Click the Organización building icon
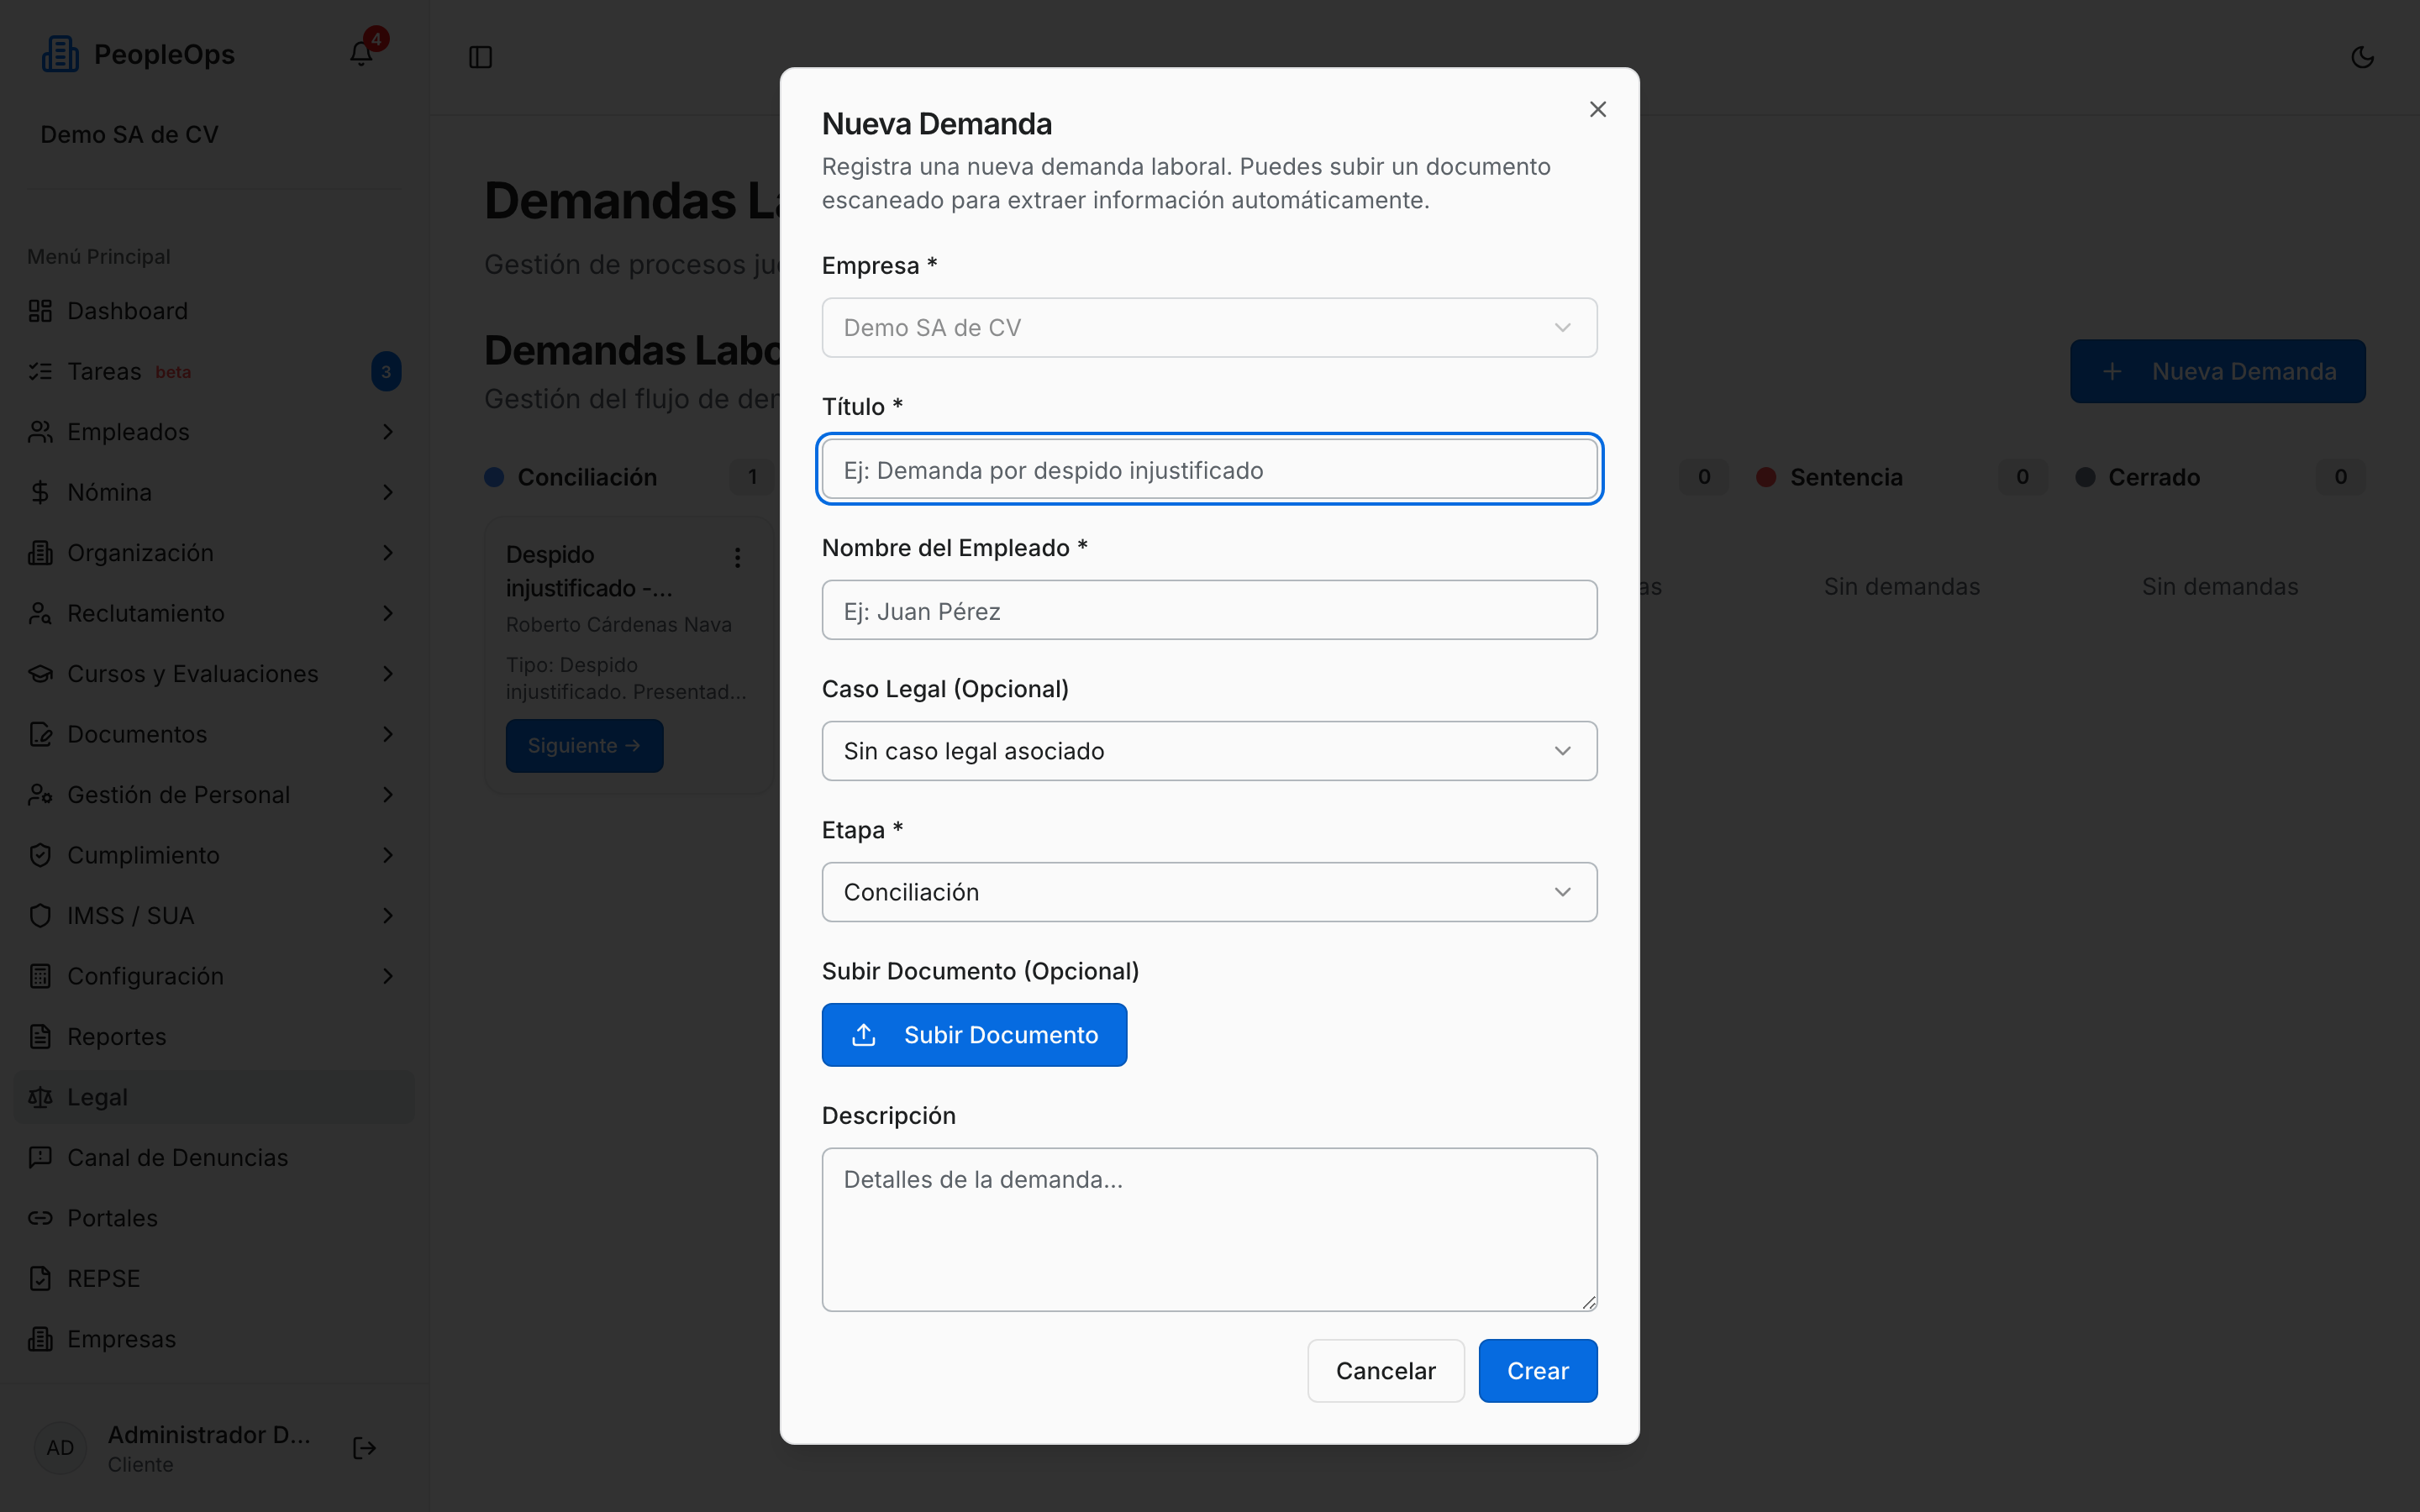The height and width of the screenshot is (1512, 2420). click(40, 553)
